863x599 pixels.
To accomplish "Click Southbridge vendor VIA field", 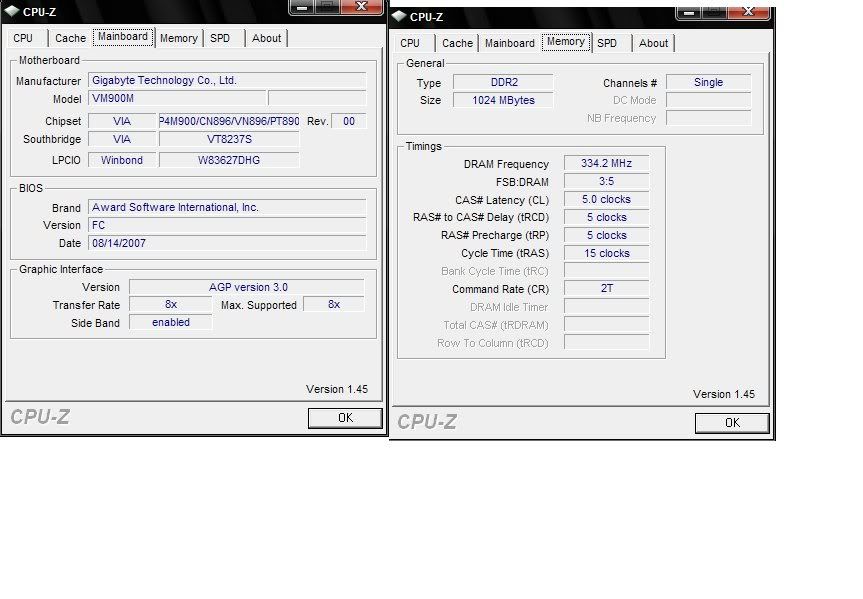I will pyautogui.click(x=122, y=139).
